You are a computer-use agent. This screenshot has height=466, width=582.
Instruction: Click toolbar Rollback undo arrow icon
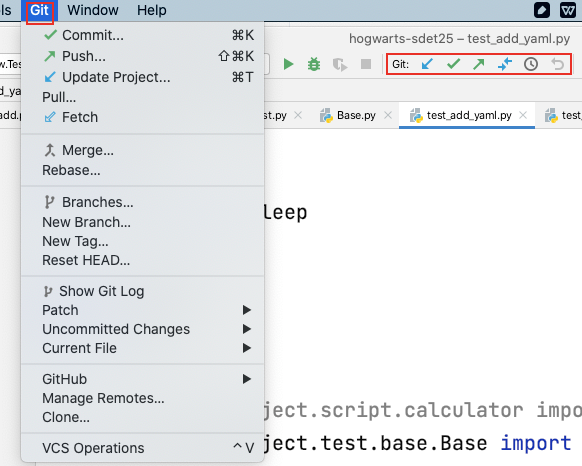coord(558,64)
